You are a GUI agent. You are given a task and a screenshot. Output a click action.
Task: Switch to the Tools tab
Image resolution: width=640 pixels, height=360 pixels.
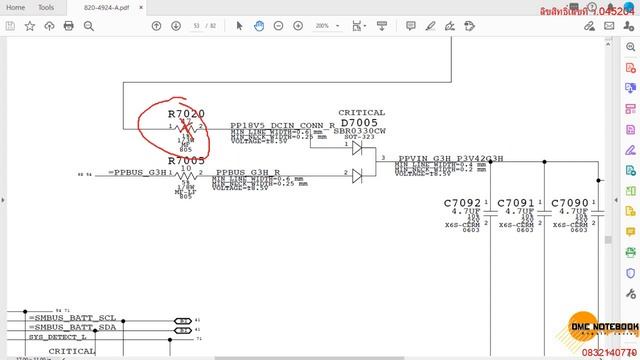pyautogui.click(x=46, y=7)
